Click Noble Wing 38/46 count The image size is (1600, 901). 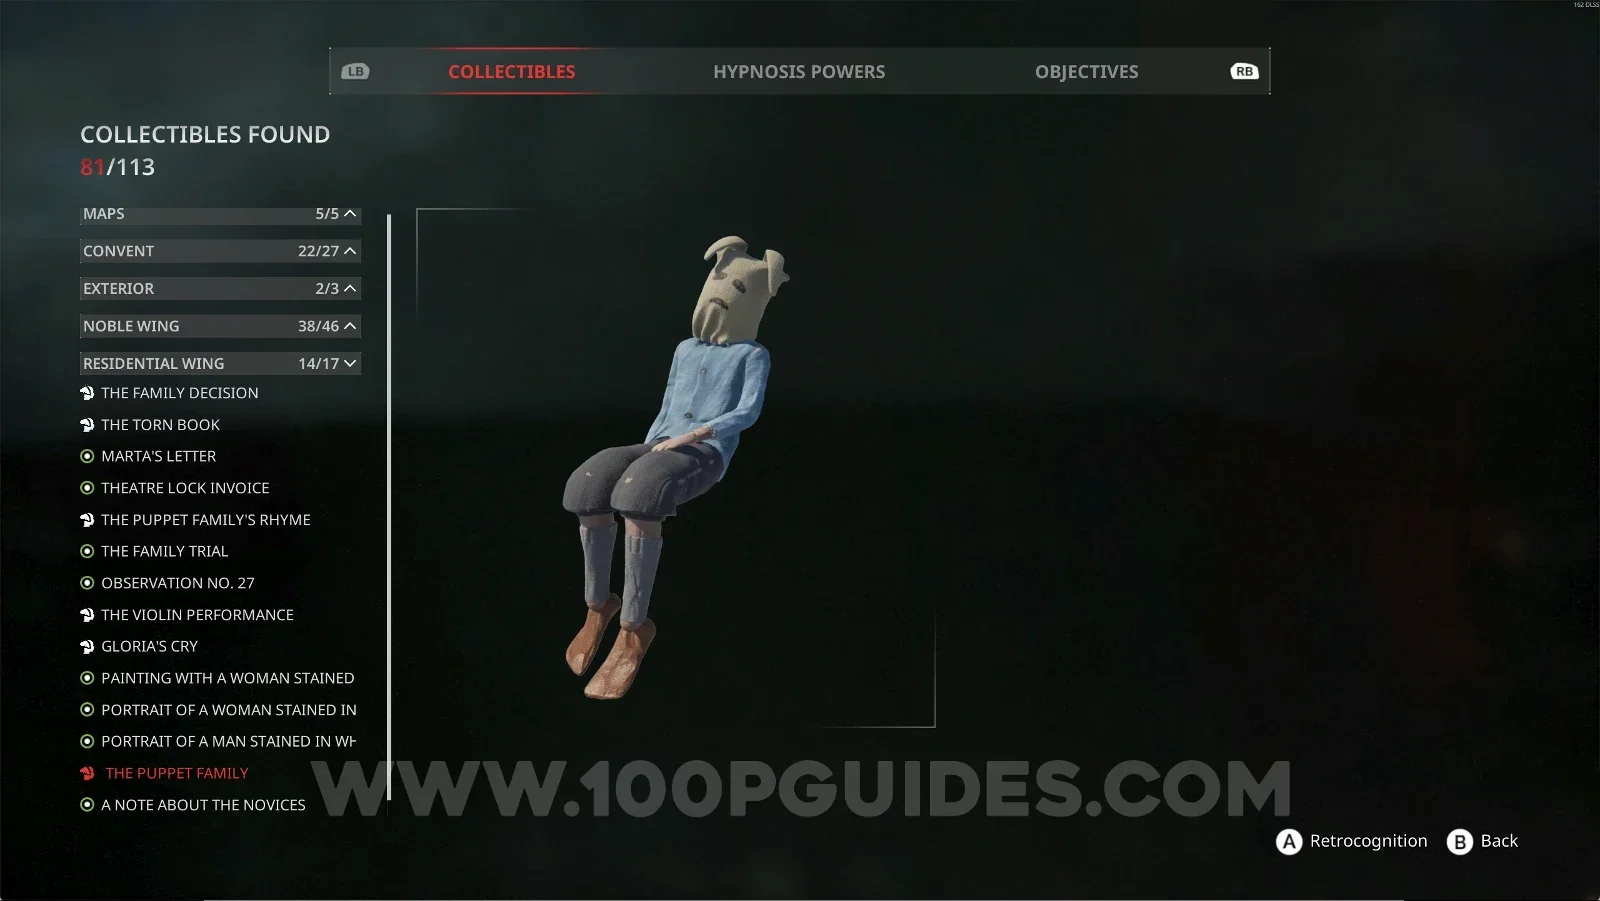pos(318,326)
